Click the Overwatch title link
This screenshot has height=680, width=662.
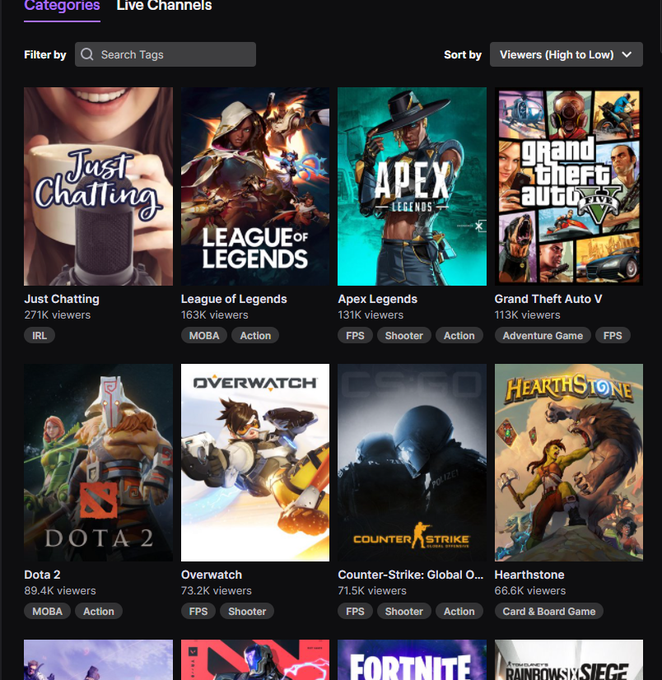211,575
